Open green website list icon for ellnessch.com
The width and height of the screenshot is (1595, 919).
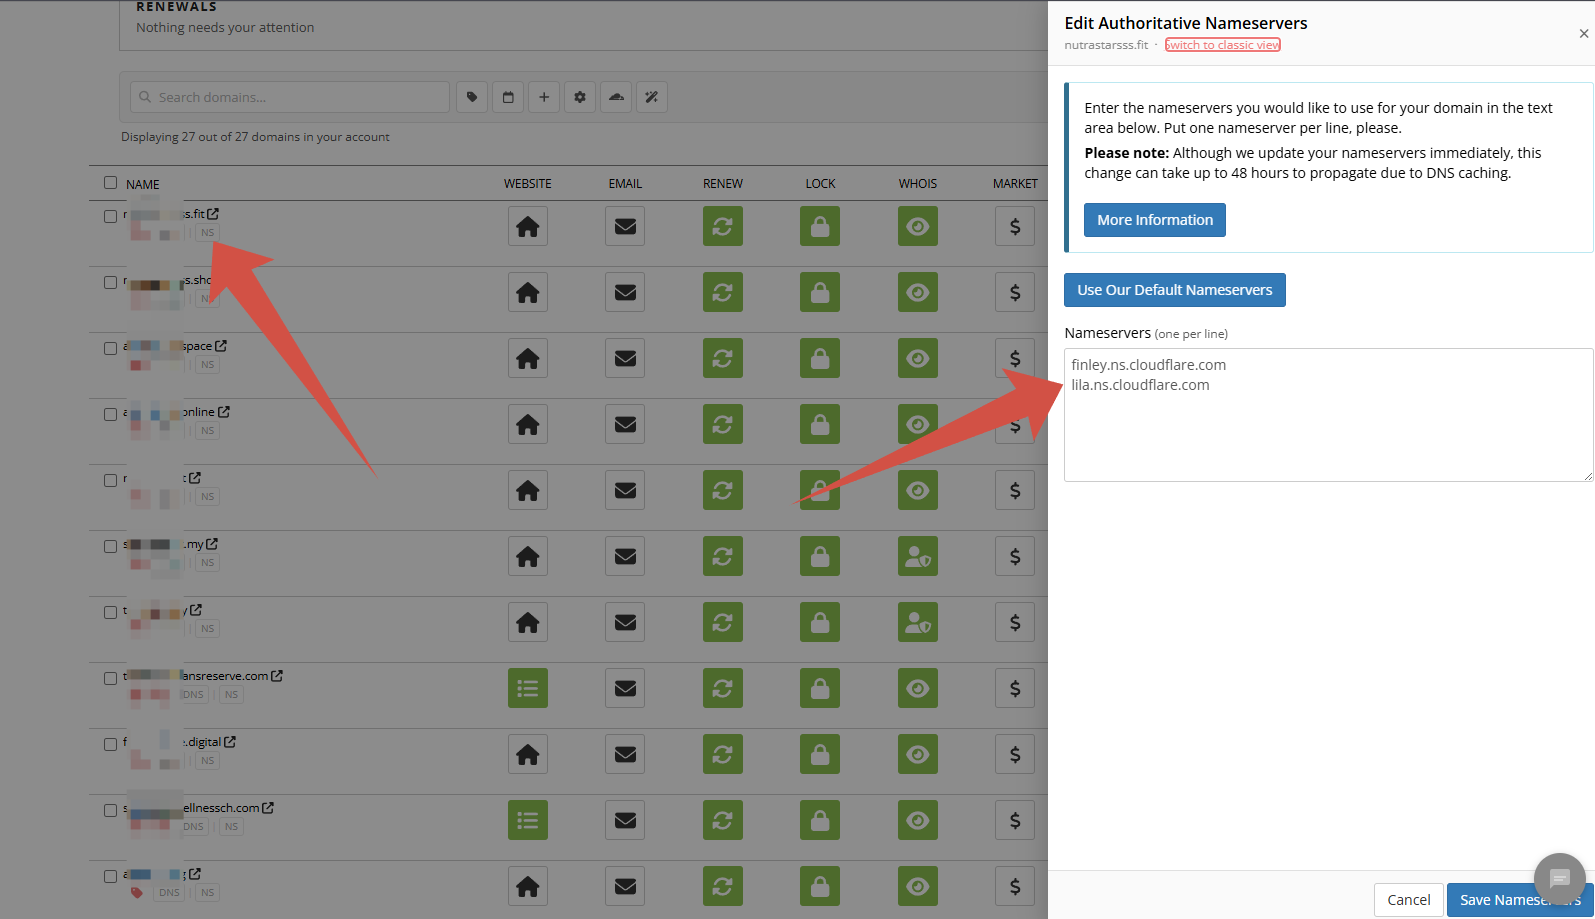coord(528,820)
